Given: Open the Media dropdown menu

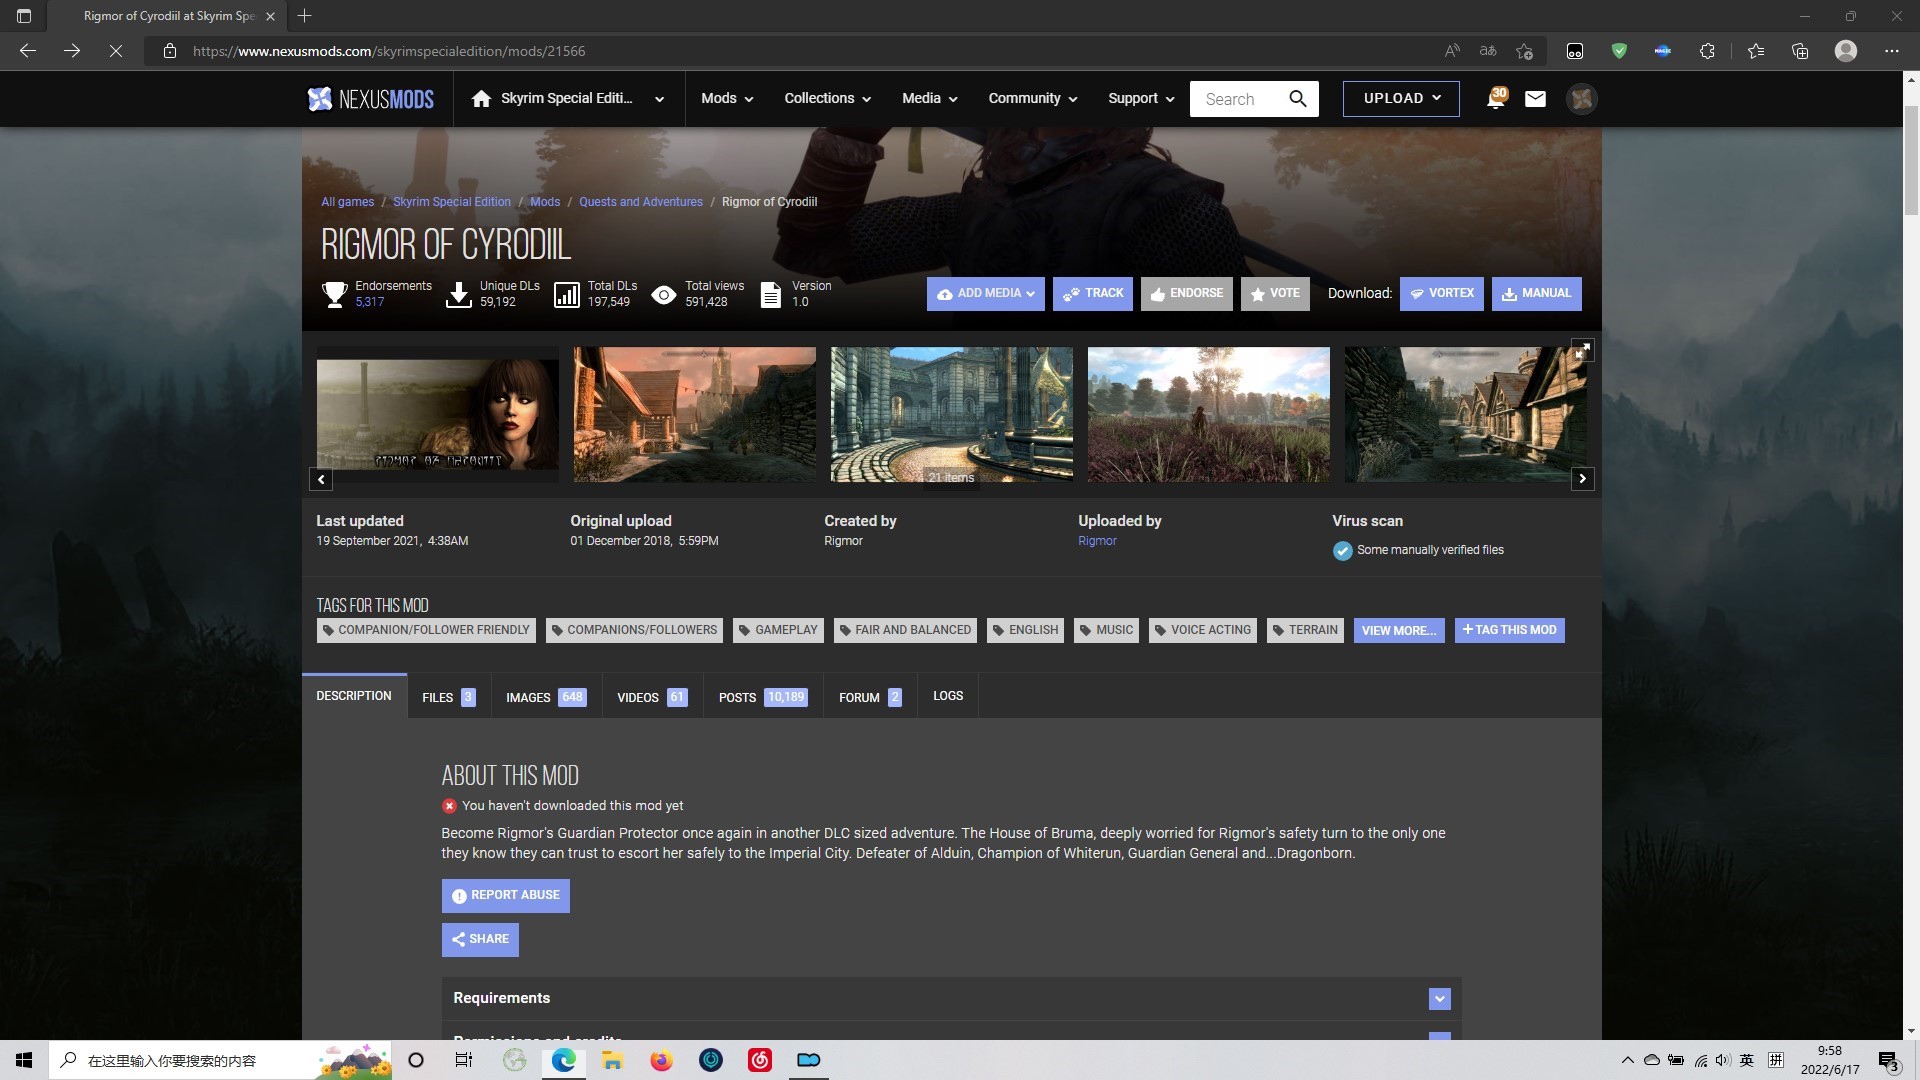Looking at the screenshot, I should 929,98.
